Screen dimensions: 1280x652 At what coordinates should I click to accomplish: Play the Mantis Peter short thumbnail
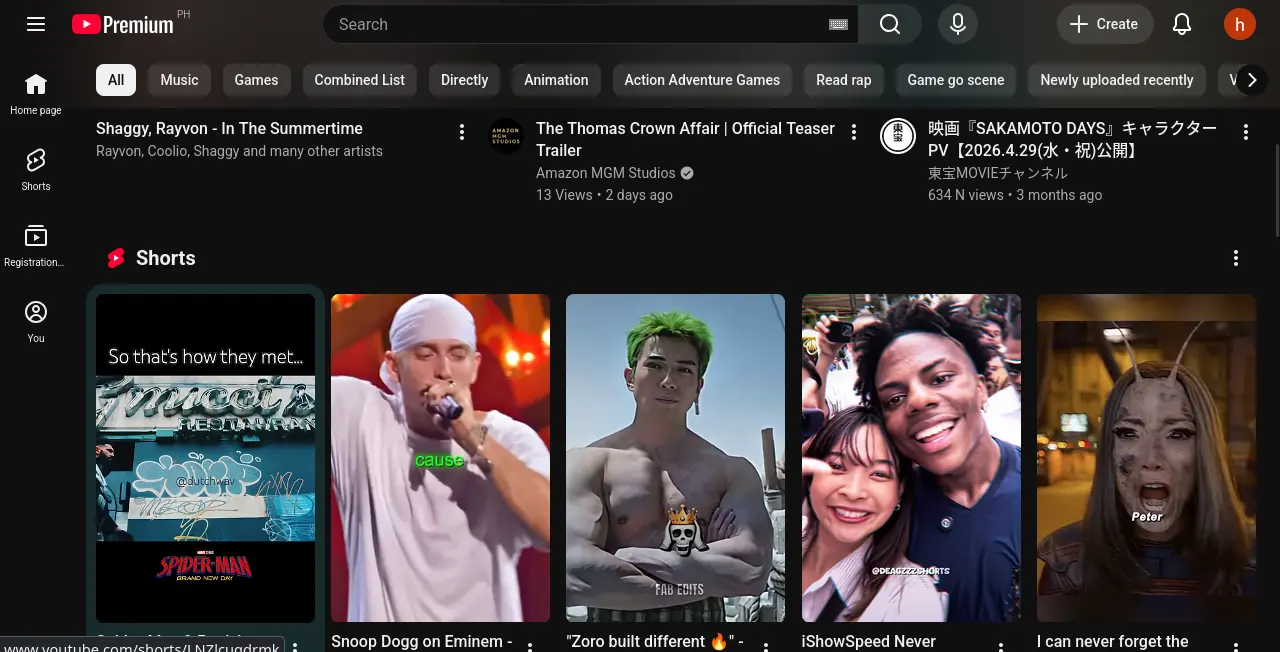[1146, 458]
